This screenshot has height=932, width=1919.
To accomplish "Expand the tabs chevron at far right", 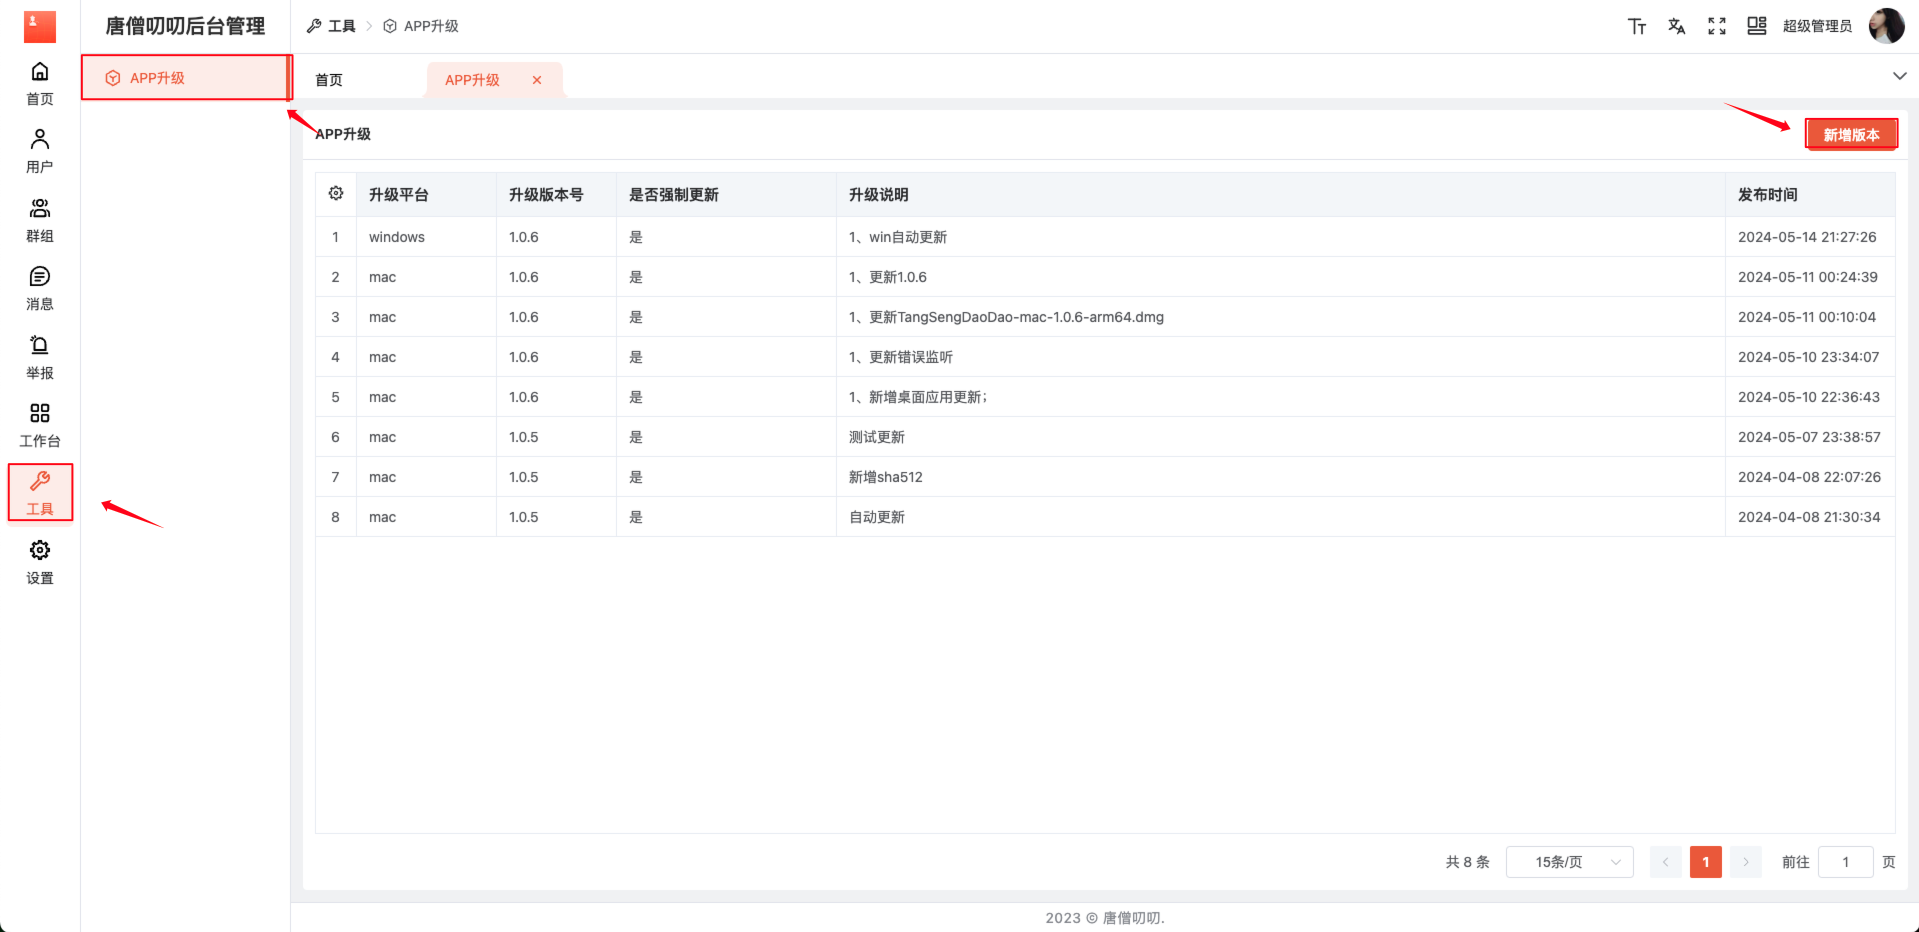I will [1899, 76].
